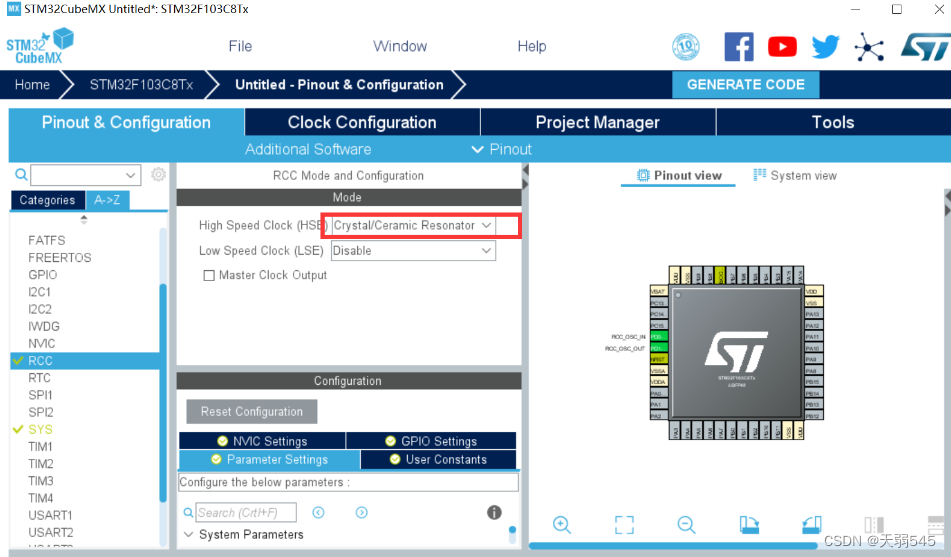Click the parameter search input field
This screenshot has height=557, width=951.
[x=247, y=513]
